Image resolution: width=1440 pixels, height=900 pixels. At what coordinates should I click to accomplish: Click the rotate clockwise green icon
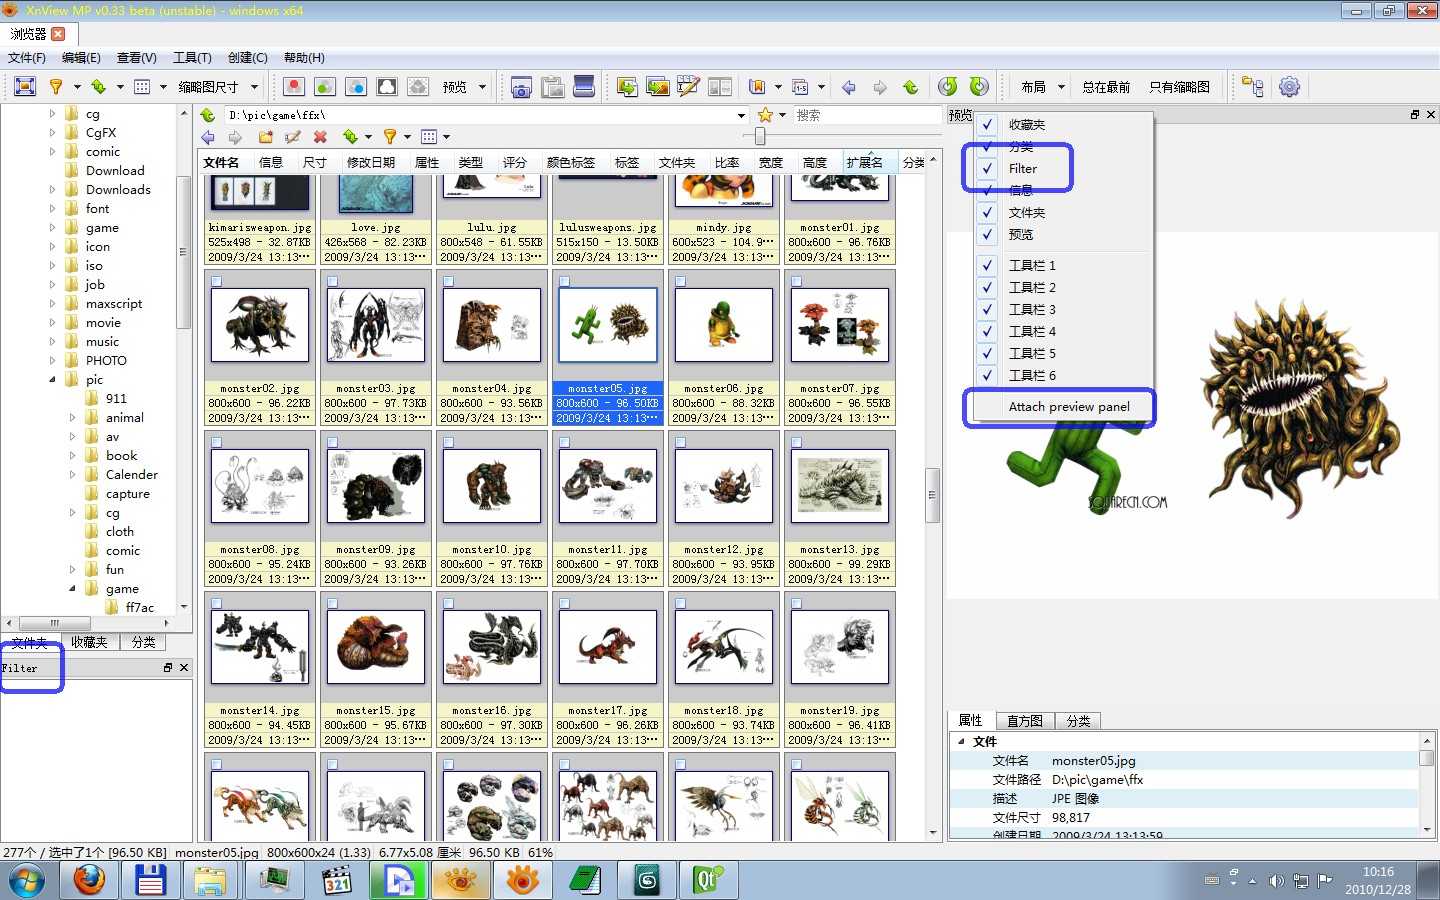(x=979, y=87)
